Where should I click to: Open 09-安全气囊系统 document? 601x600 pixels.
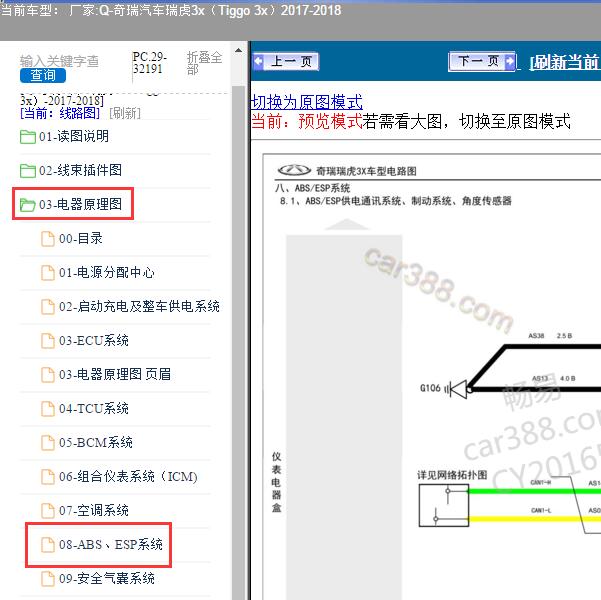click(x=107, y=578)
